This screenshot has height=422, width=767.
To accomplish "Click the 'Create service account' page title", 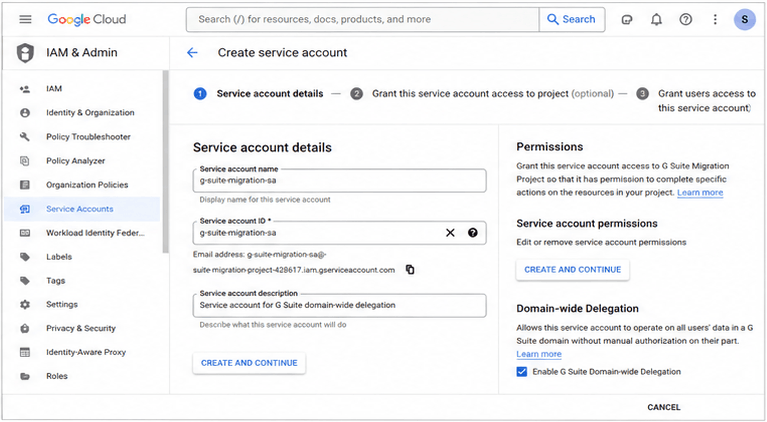I will [x=282, y=52].
